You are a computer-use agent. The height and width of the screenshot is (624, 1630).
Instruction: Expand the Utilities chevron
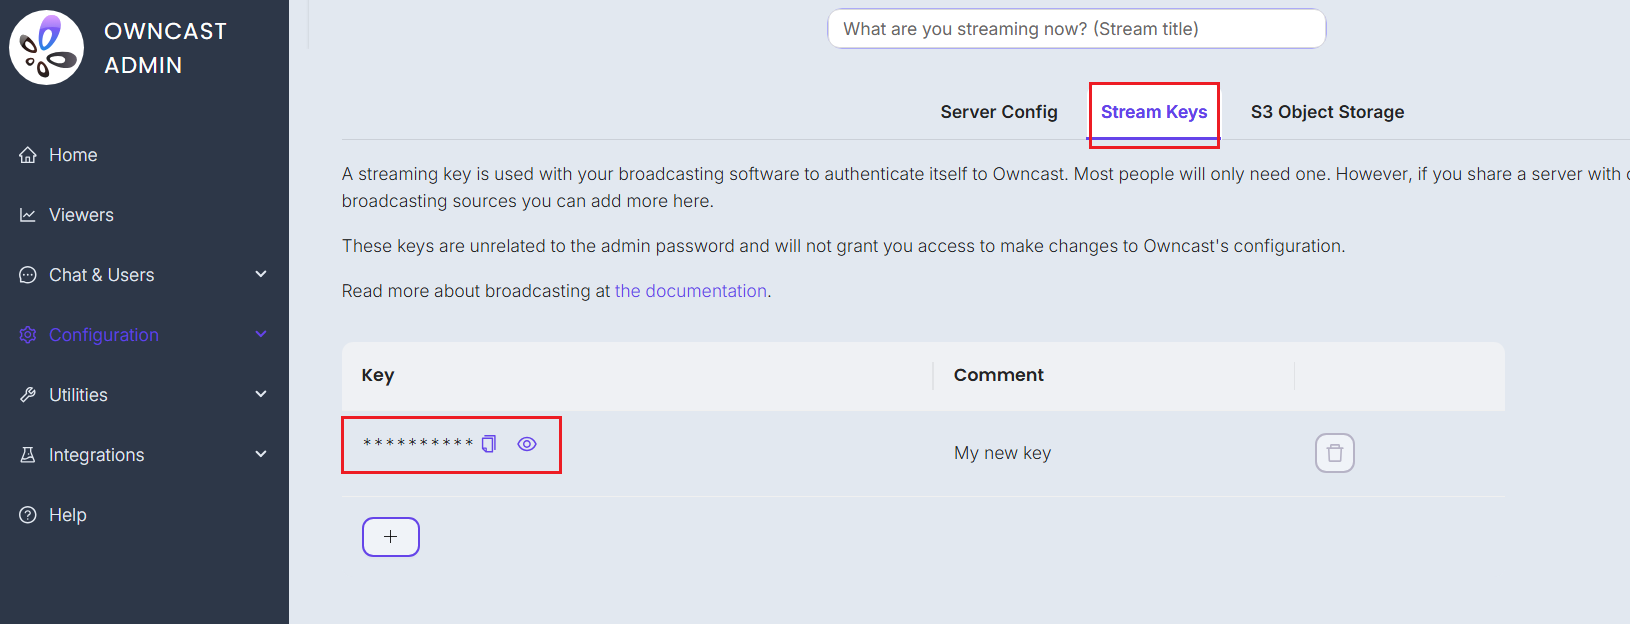[261, 394]
